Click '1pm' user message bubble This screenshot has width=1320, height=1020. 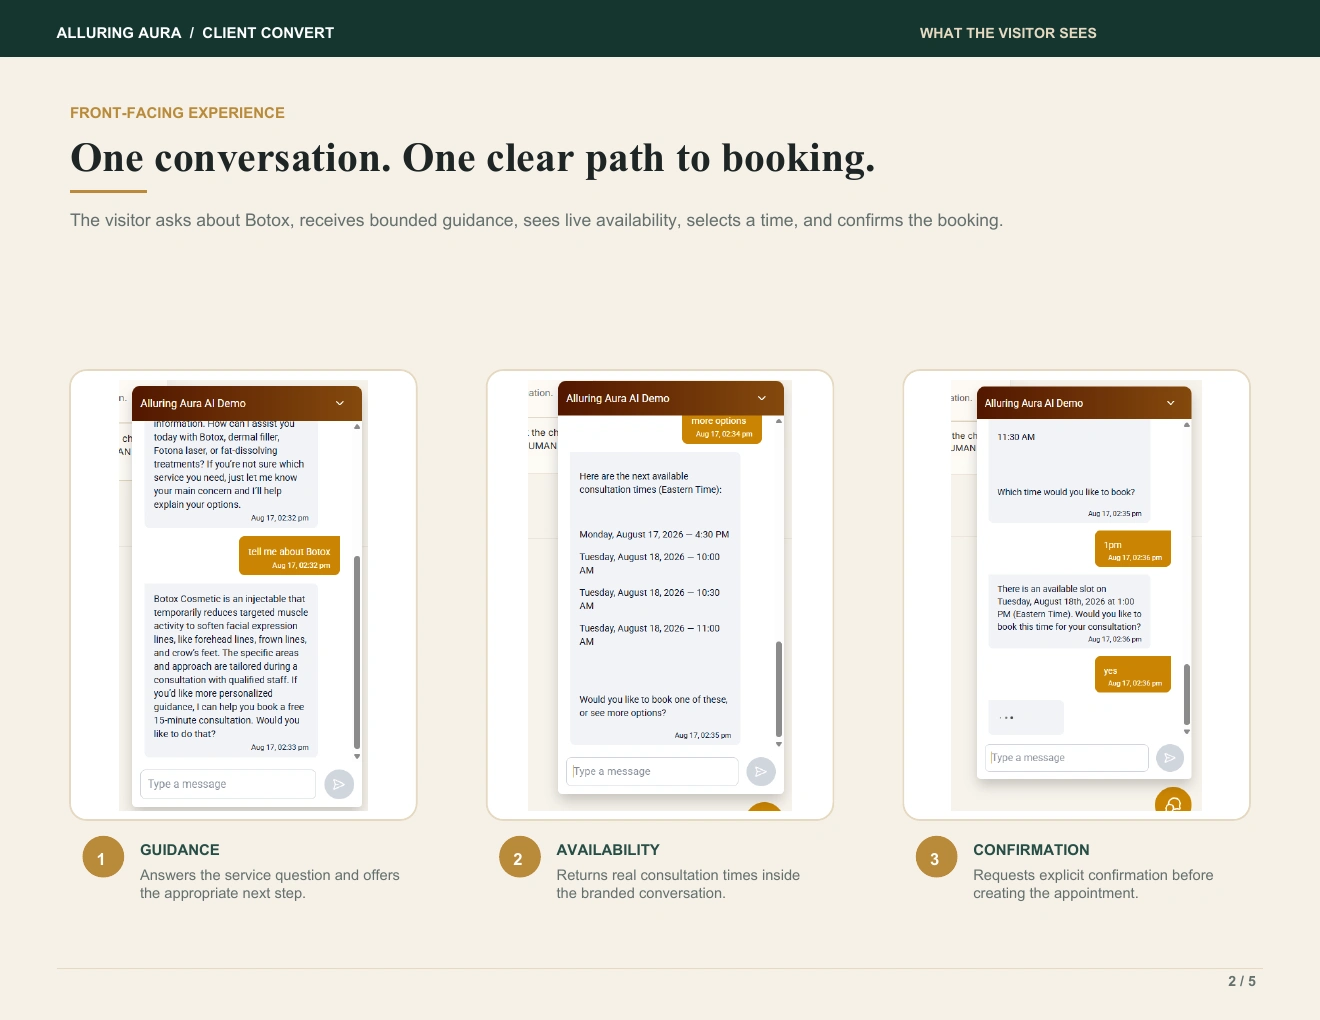point(1133,549)
